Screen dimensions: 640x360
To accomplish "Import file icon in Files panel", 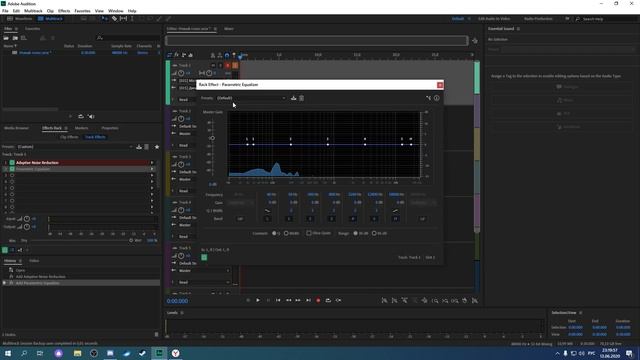I will tap(15, 38).
